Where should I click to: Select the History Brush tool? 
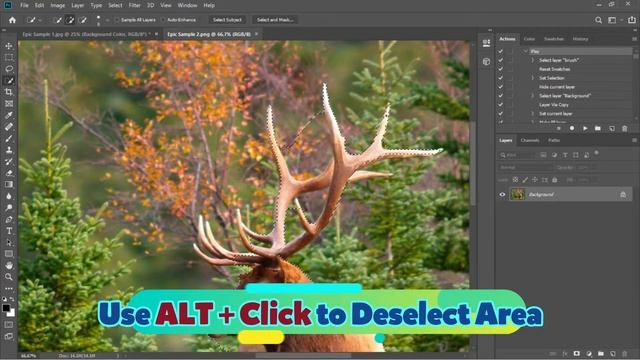tap(9, 162)
